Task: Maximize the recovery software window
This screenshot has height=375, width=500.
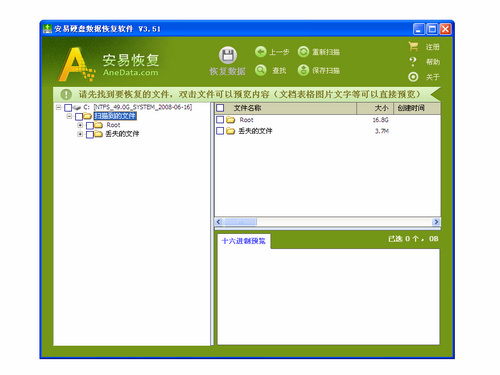Action: [x=432, y=29]
